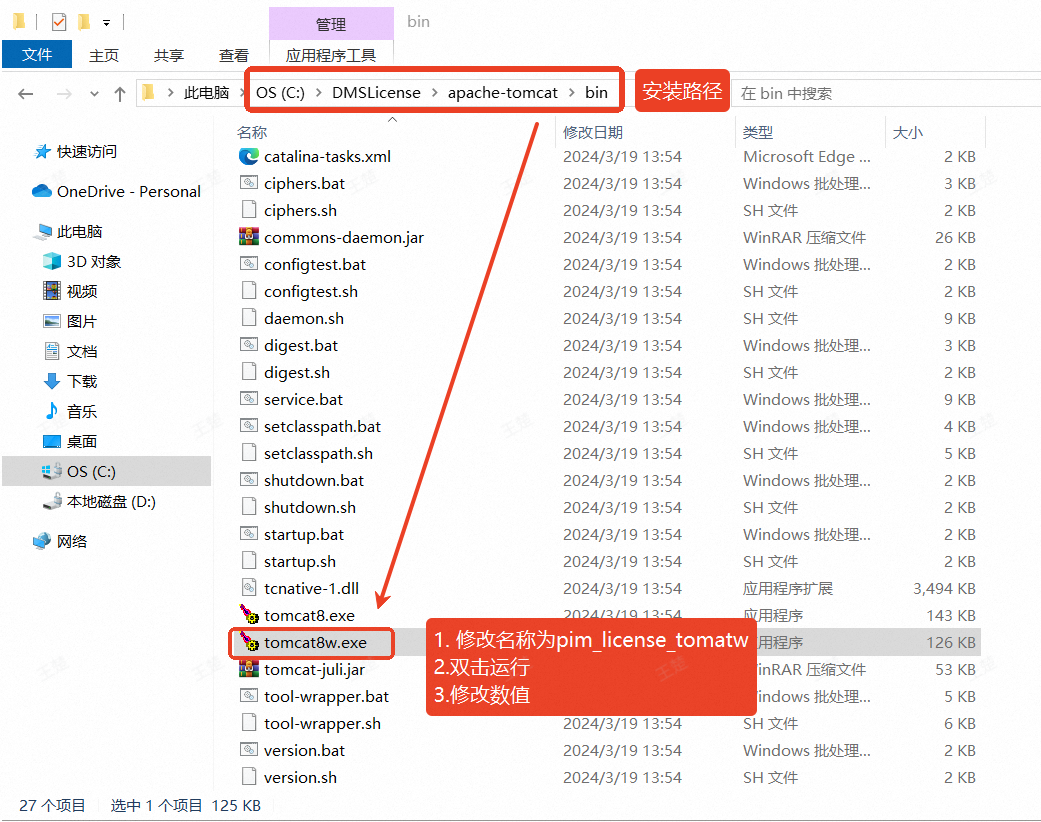
Task: Open the 文件 menu tab
Action: pyautogui.click(x=37, y=54)
